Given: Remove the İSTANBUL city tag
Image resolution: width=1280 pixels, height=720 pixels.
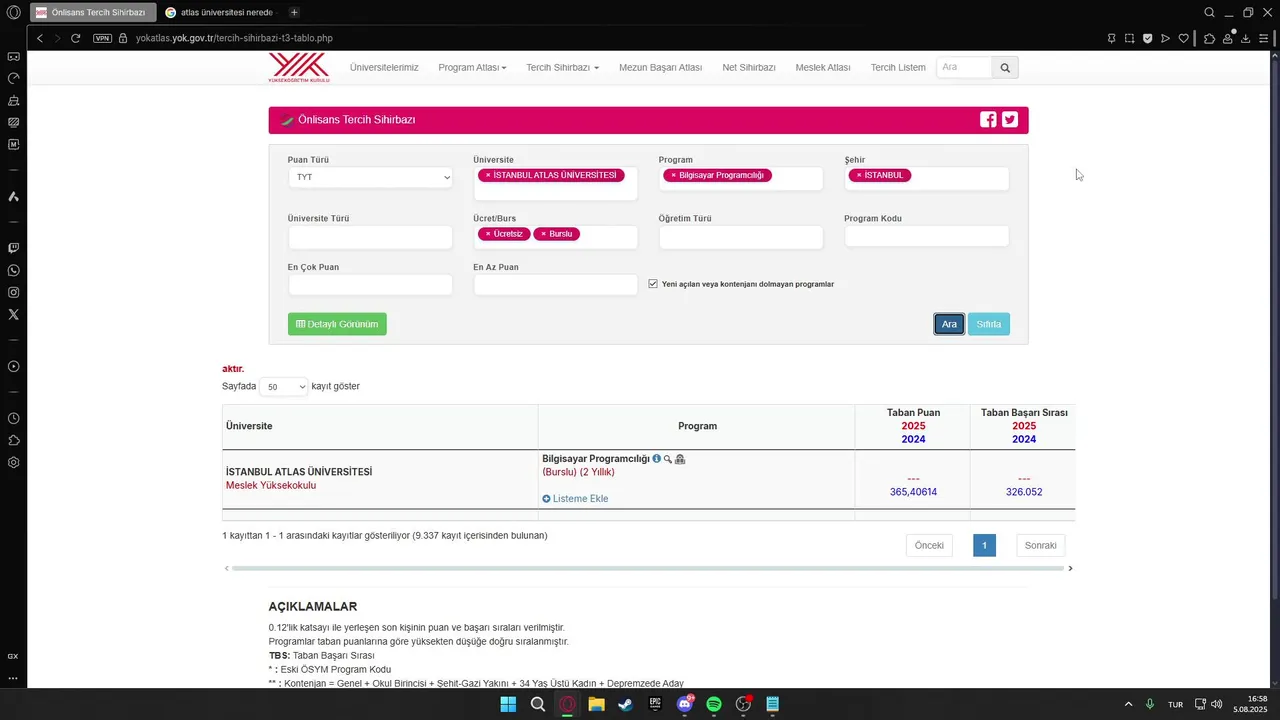Looking at the screenshot, I should pyautogui.click(x=858, y=175).
